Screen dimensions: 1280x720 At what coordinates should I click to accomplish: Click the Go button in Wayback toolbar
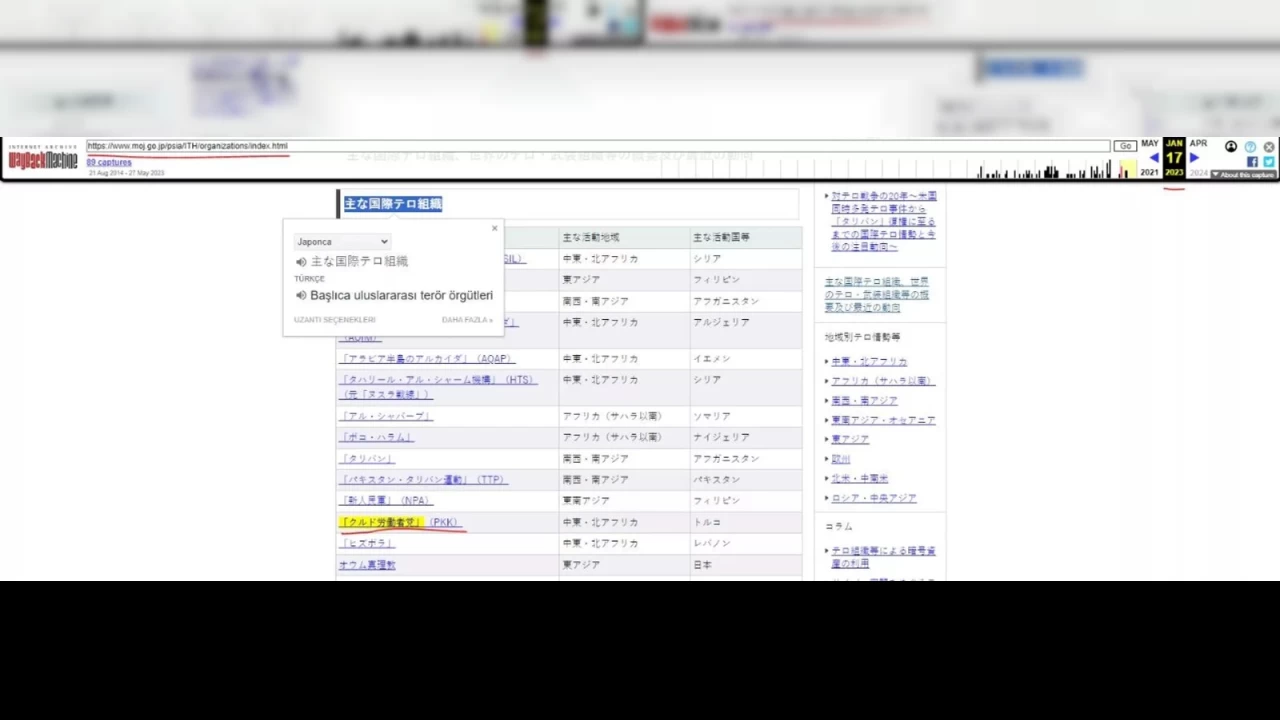click(1125, 146)
